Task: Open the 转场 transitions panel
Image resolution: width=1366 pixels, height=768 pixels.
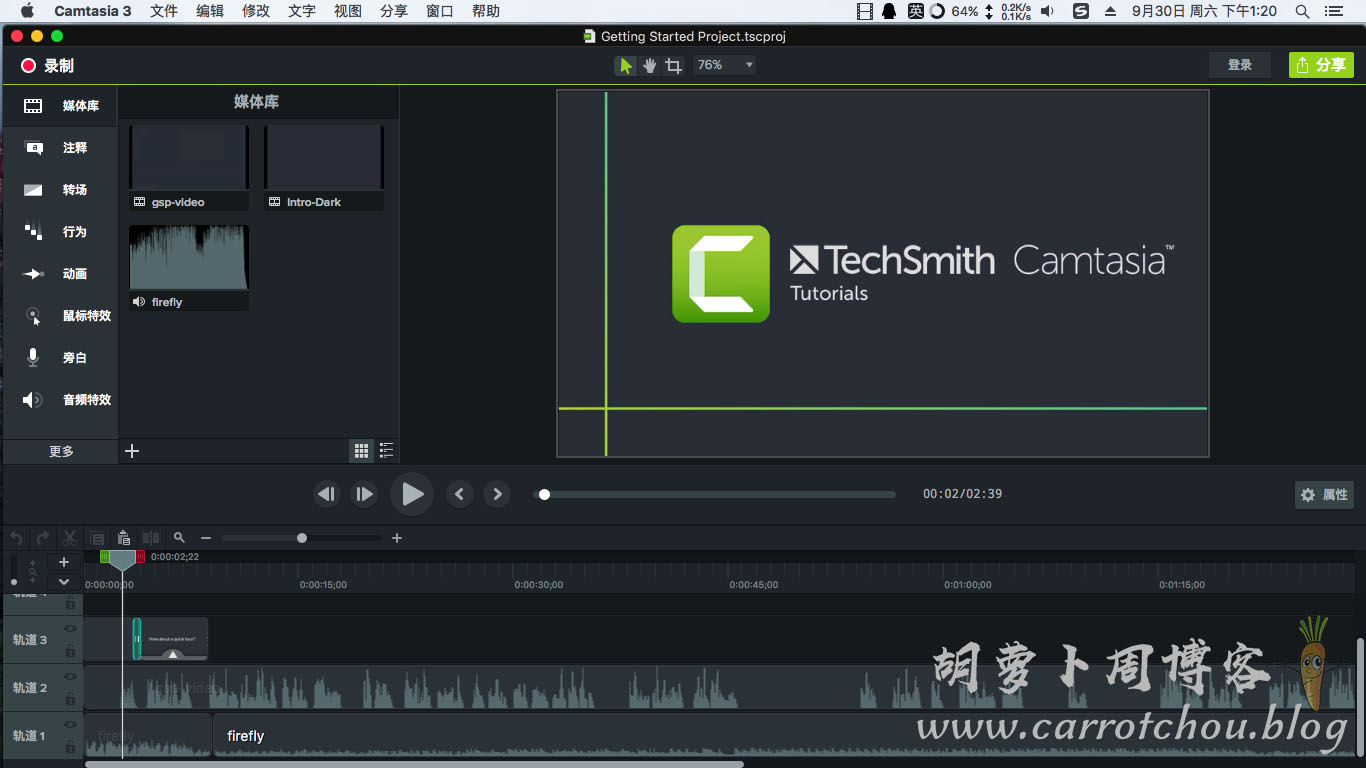Action: [x=60, y=190]
